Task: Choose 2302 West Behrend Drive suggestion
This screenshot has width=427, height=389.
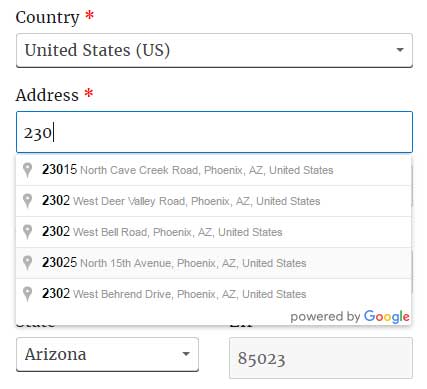Action: [213, 294]
